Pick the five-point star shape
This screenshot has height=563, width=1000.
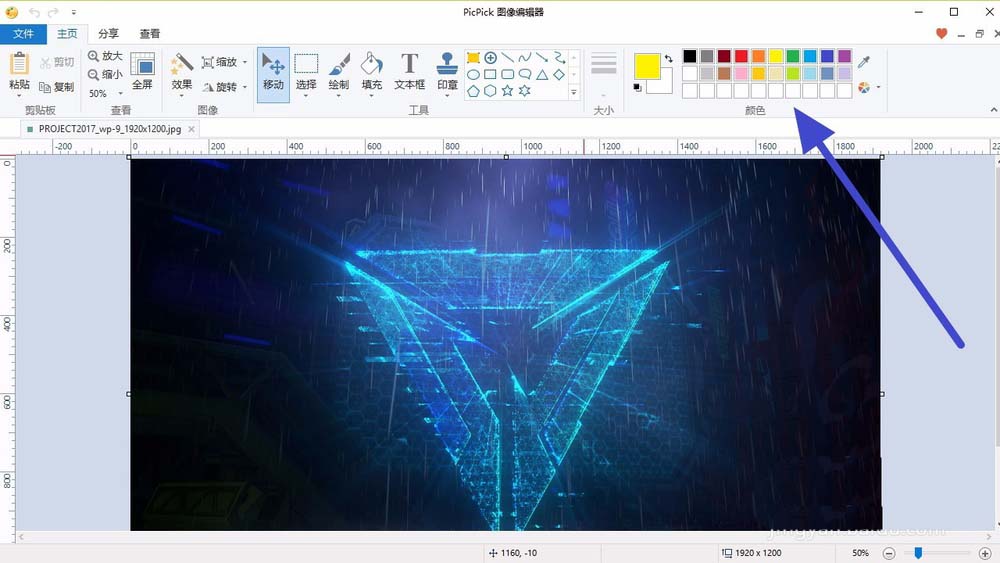click(x=508, y=91)
